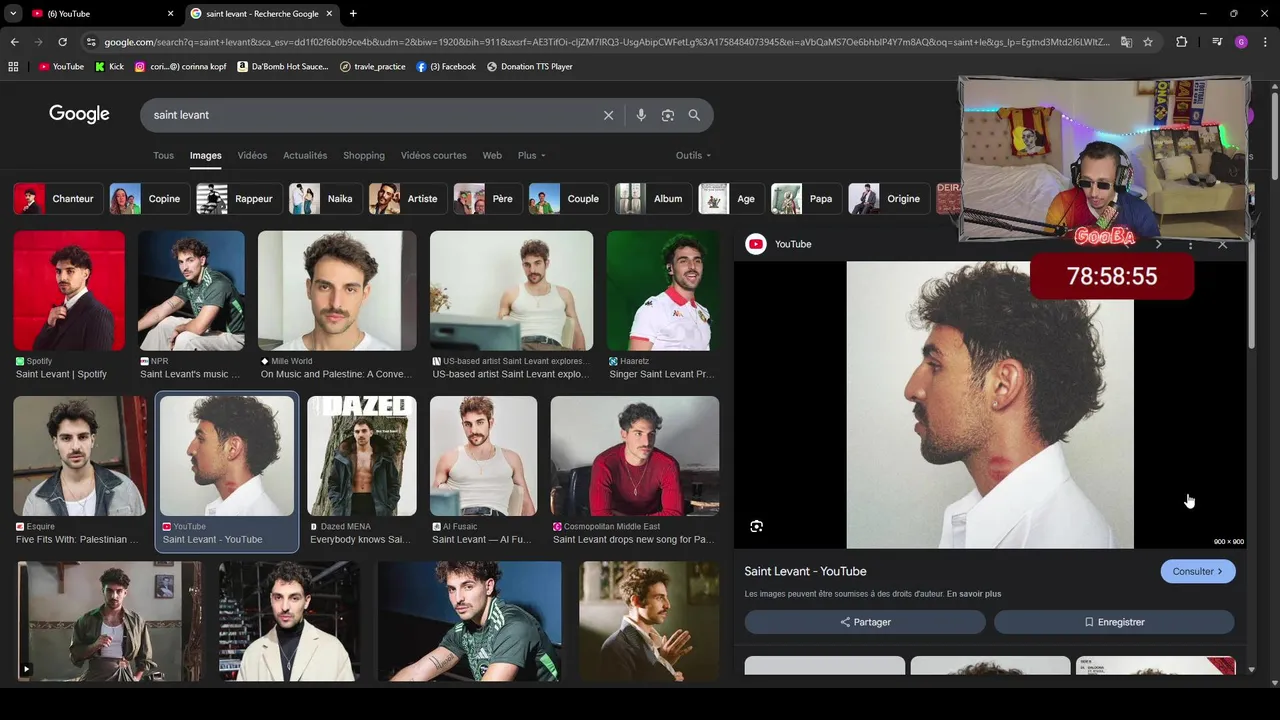1280x720 pixels.
Task: Click the Partager button
Action: (865, 622)
